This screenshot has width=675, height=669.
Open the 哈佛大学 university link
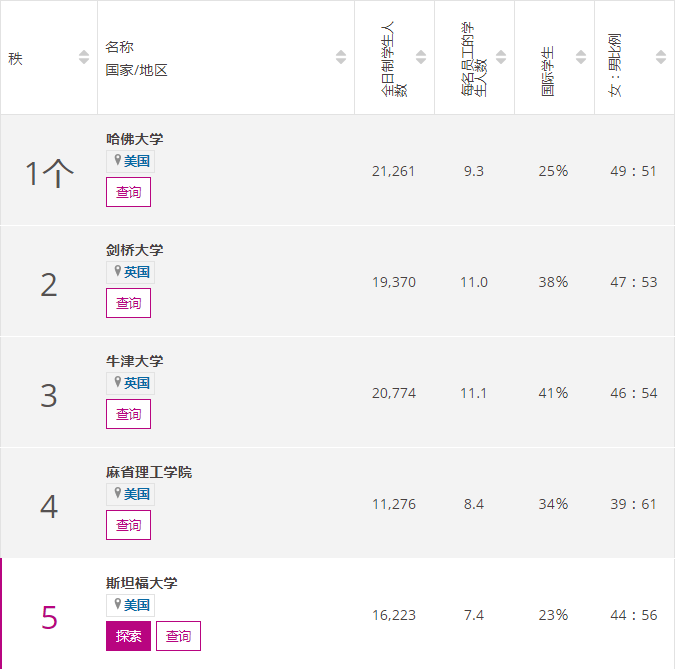point(134,139)
